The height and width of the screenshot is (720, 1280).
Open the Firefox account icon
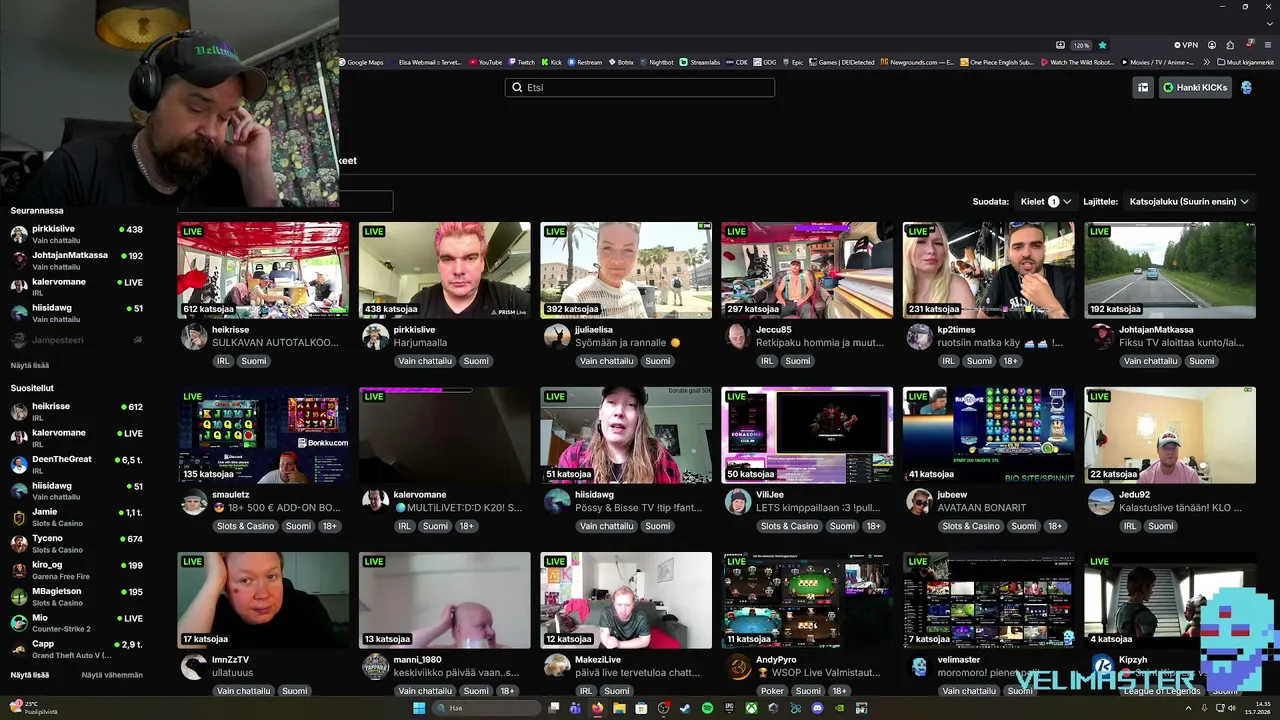tap(1212, 45)
